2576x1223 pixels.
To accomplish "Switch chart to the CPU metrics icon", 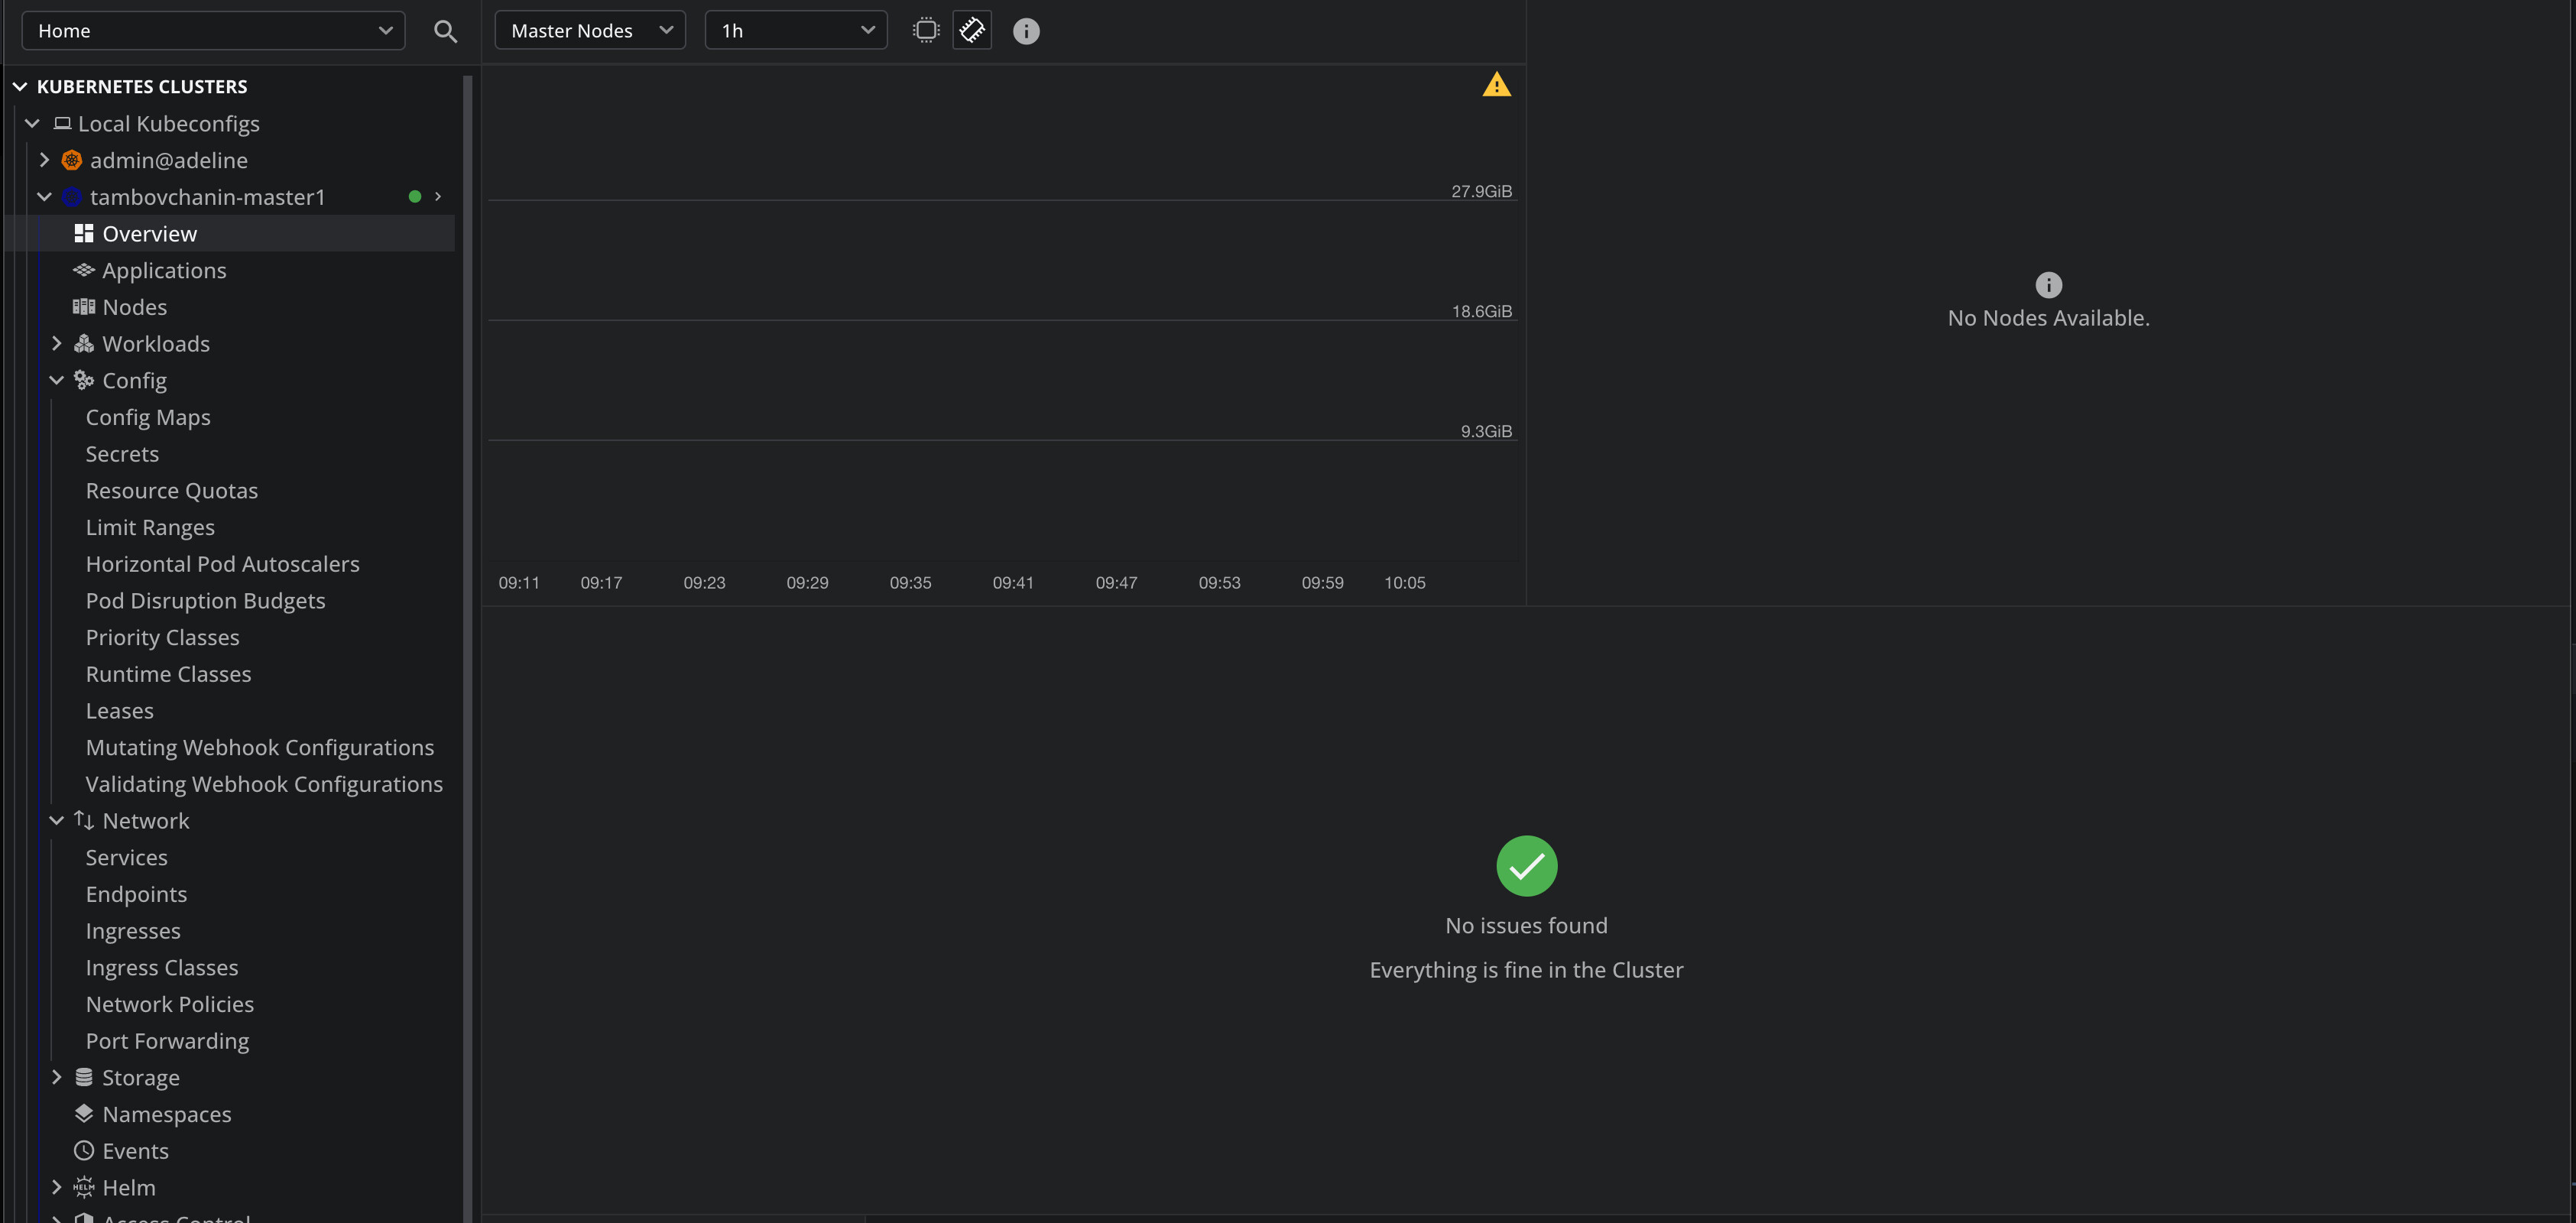I will pyautogui.click(x=926, y=30).
